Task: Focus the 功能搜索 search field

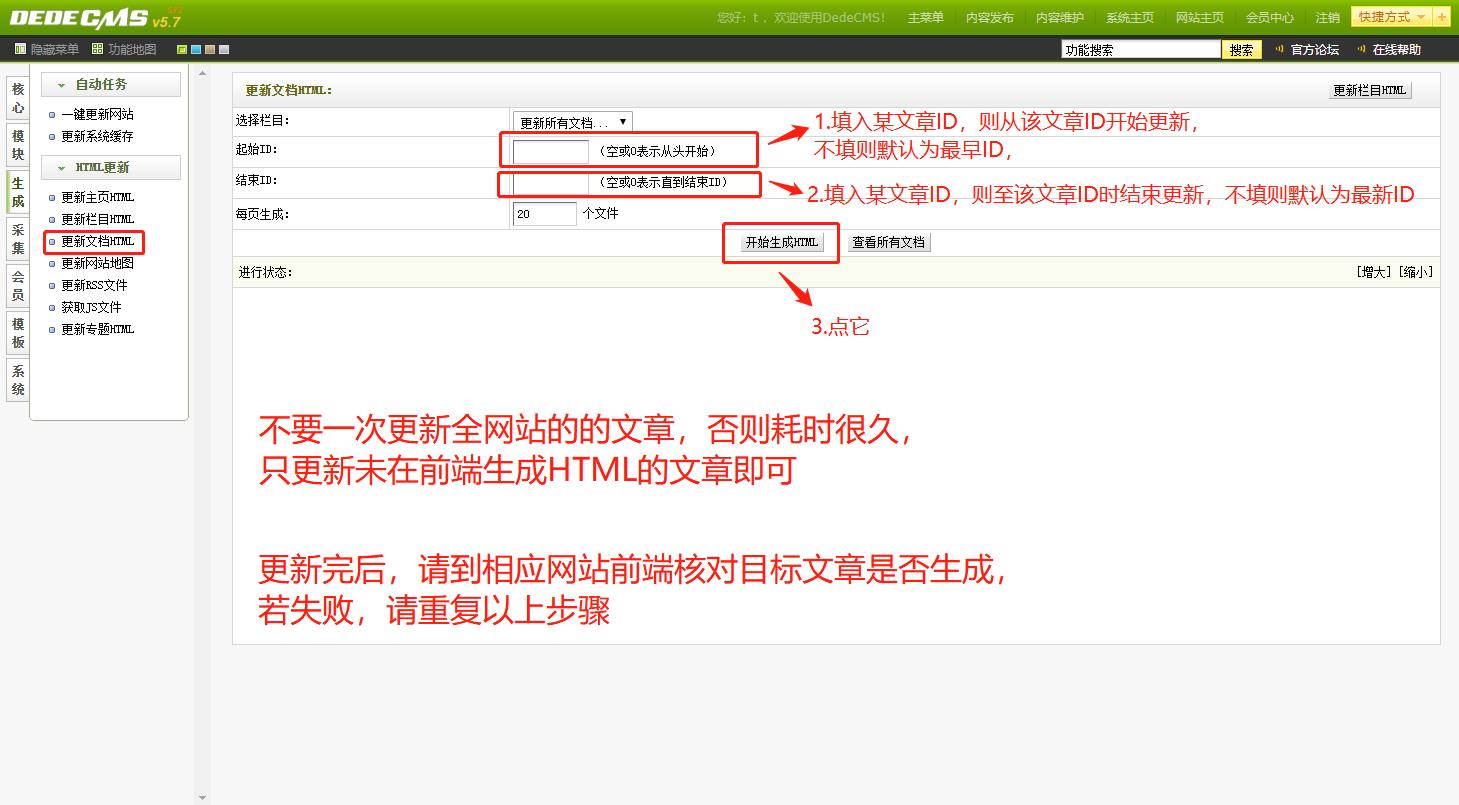Action: [1141, 49]
